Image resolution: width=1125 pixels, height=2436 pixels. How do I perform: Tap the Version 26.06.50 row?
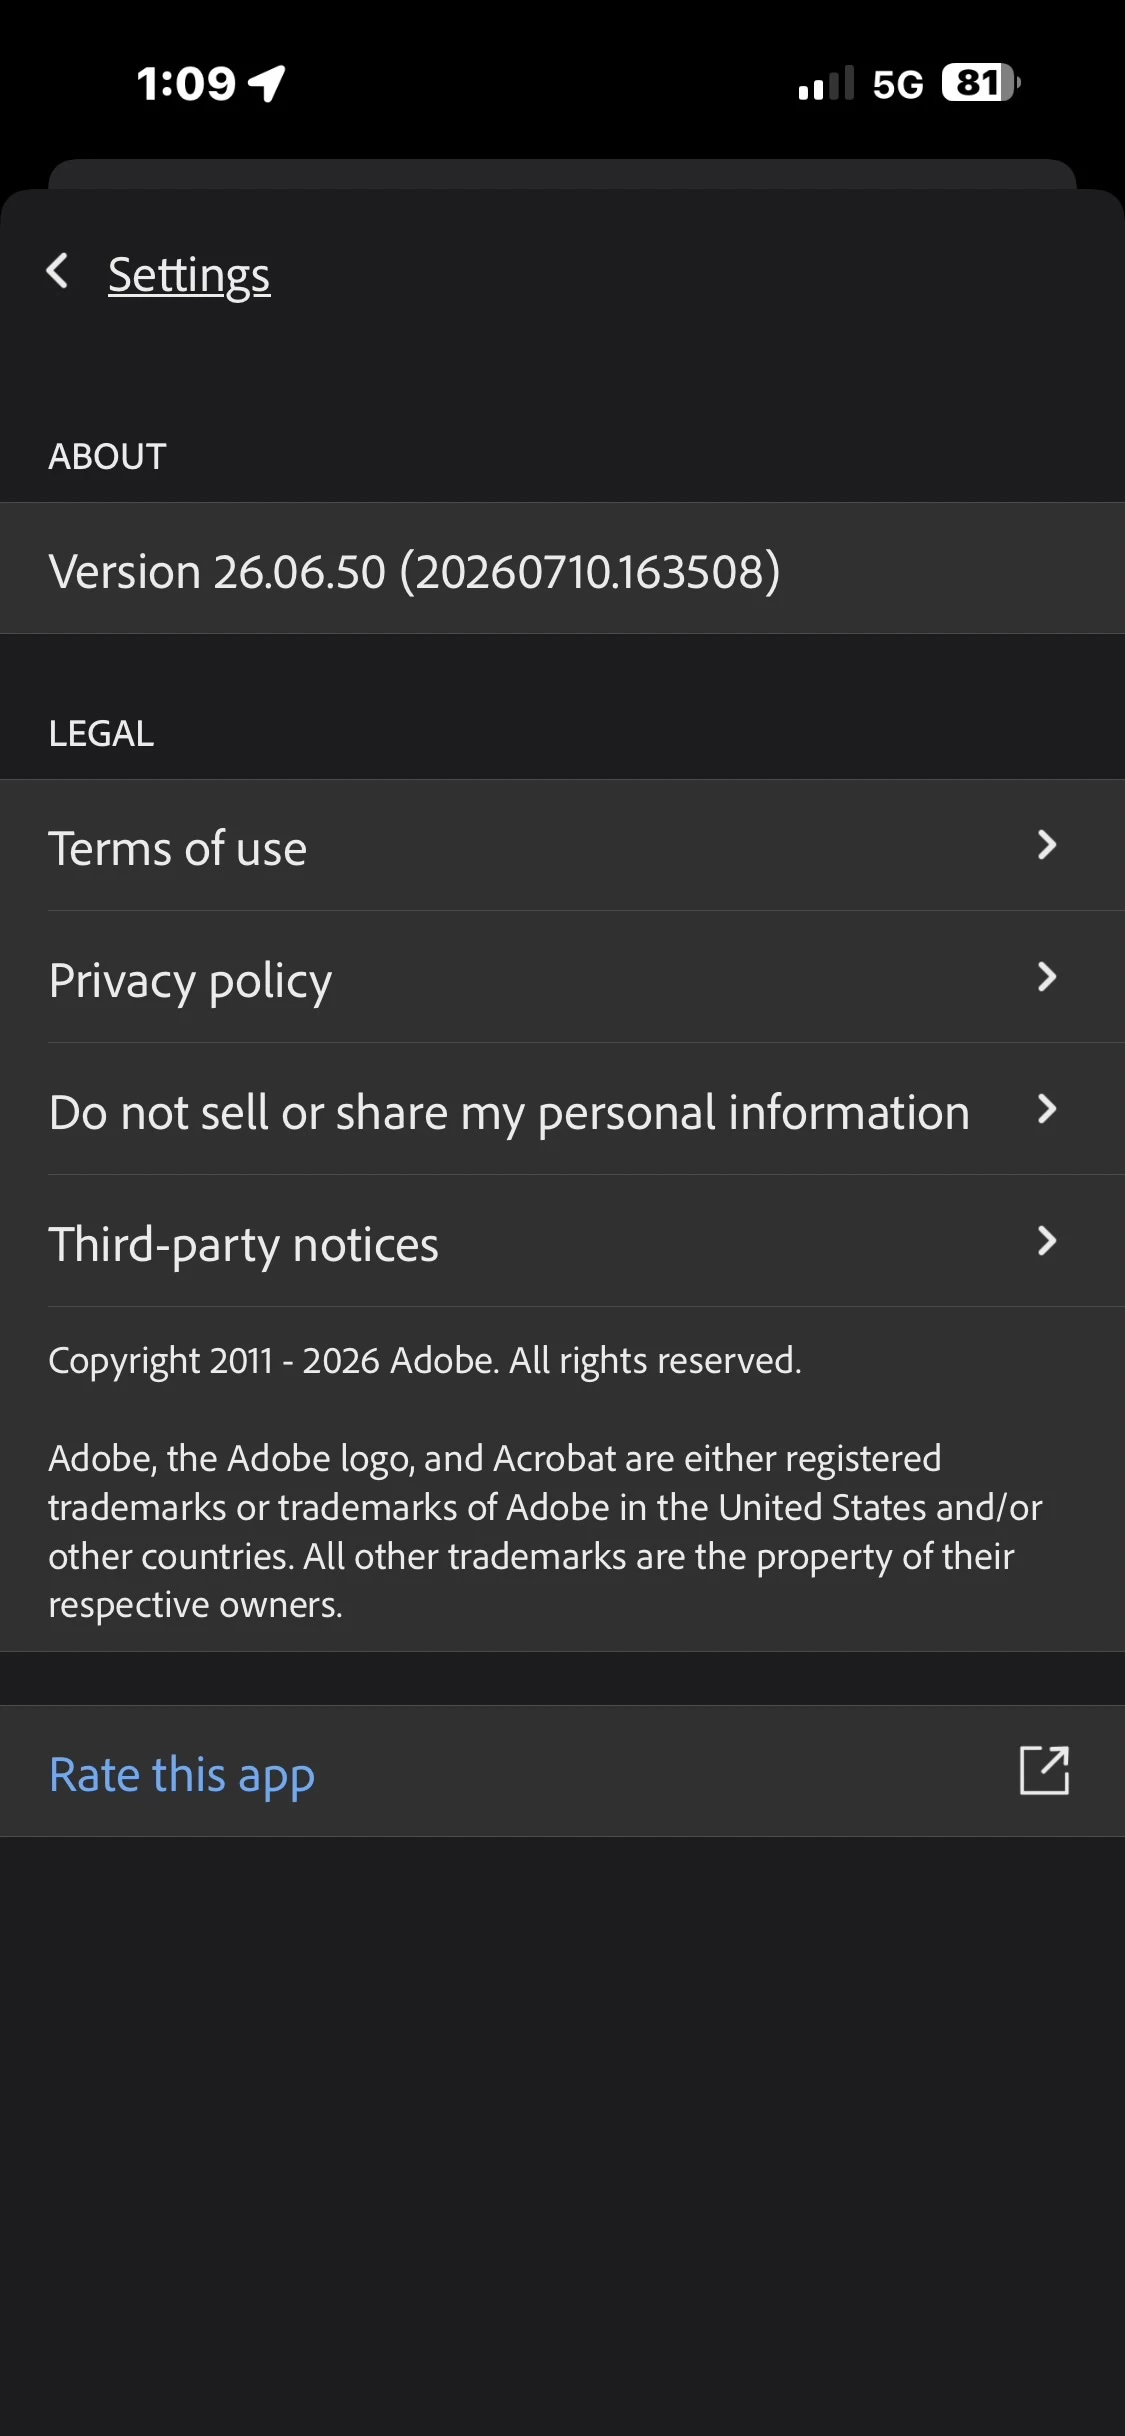click(562, 569)
